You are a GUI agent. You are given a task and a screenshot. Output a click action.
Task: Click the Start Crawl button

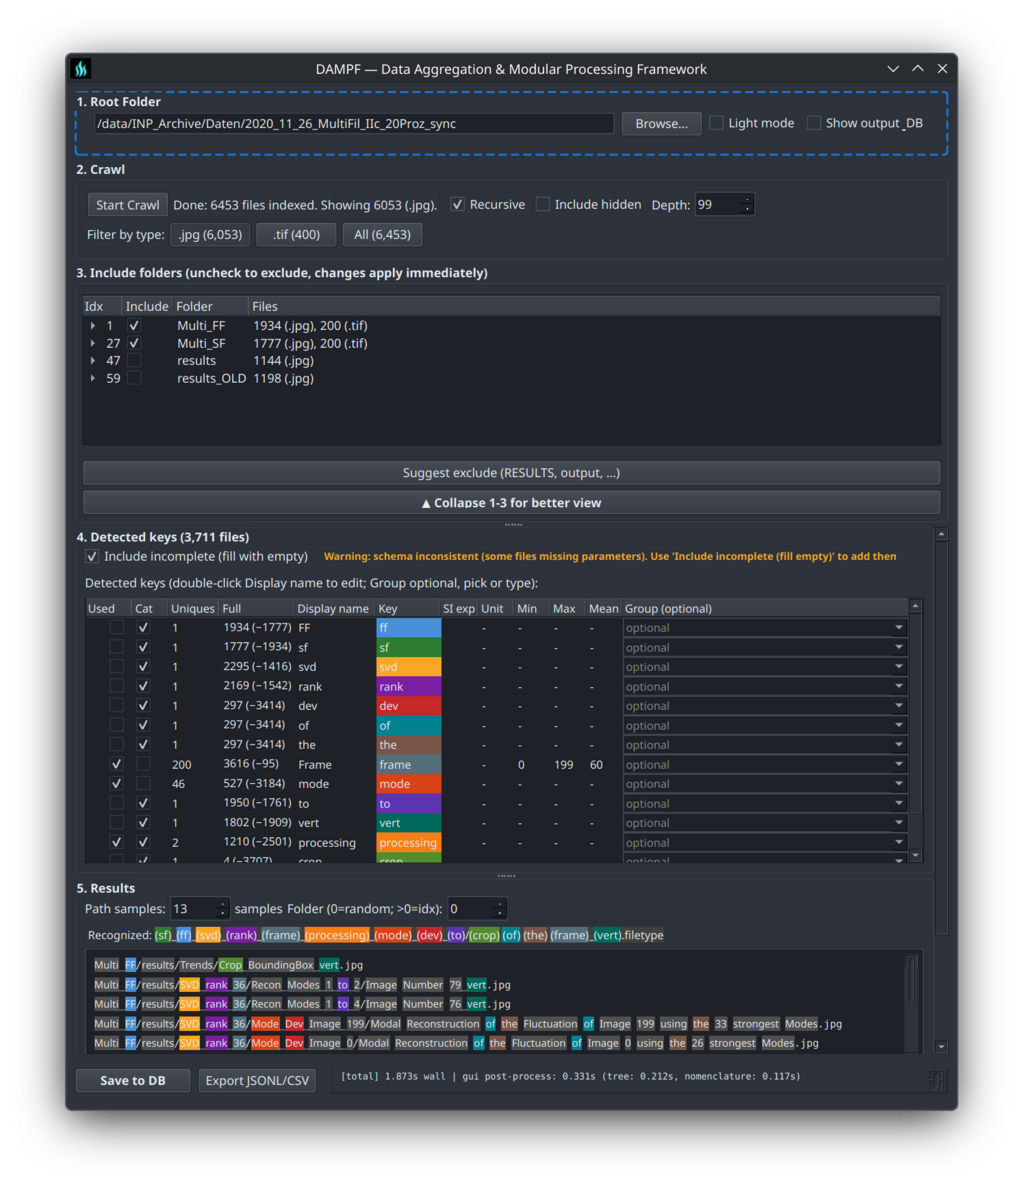coord(127,205)
